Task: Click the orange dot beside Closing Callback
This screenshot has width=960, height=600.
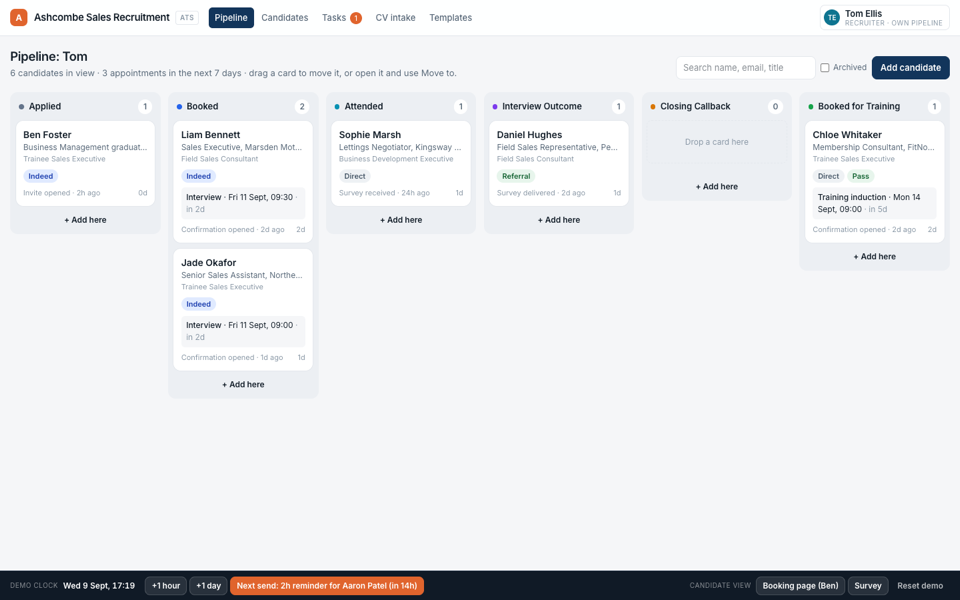Action: (653, 107)
